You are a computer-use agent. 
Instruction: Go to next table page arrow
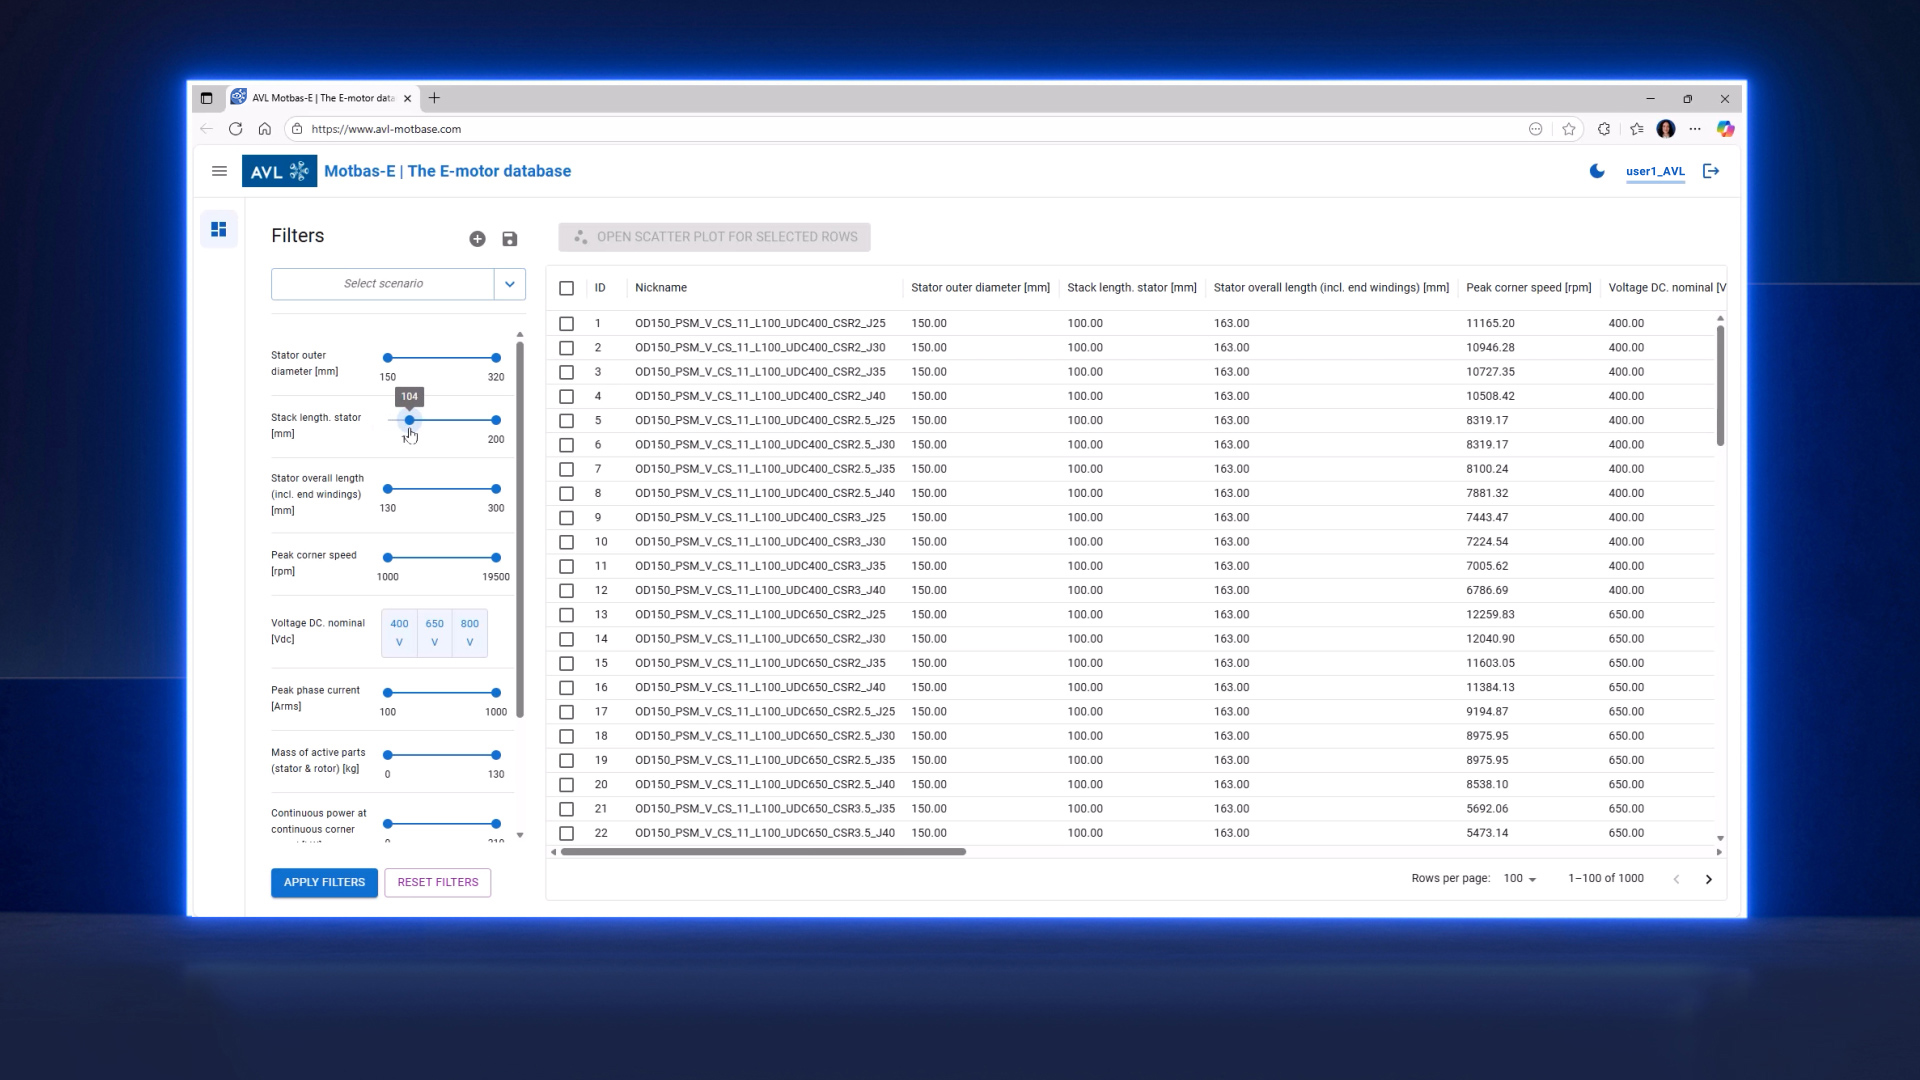click(x=1709, y=879)
